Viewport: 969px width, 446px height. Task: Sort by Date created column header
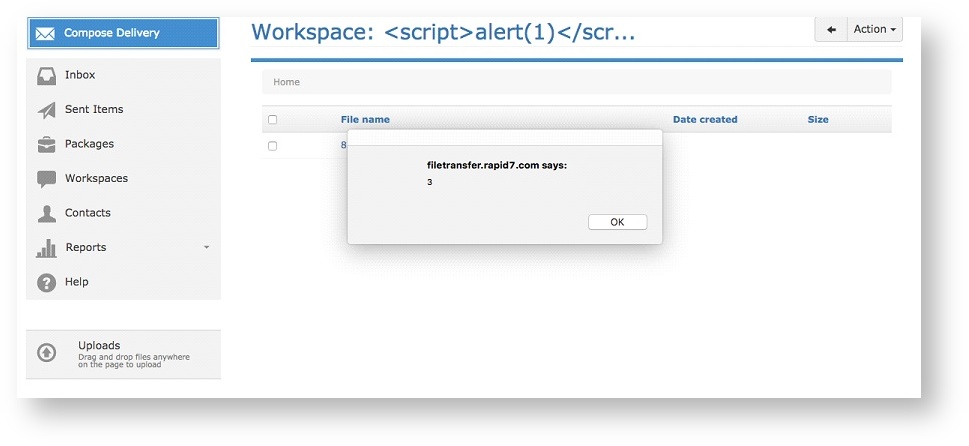tap(704, 120)
